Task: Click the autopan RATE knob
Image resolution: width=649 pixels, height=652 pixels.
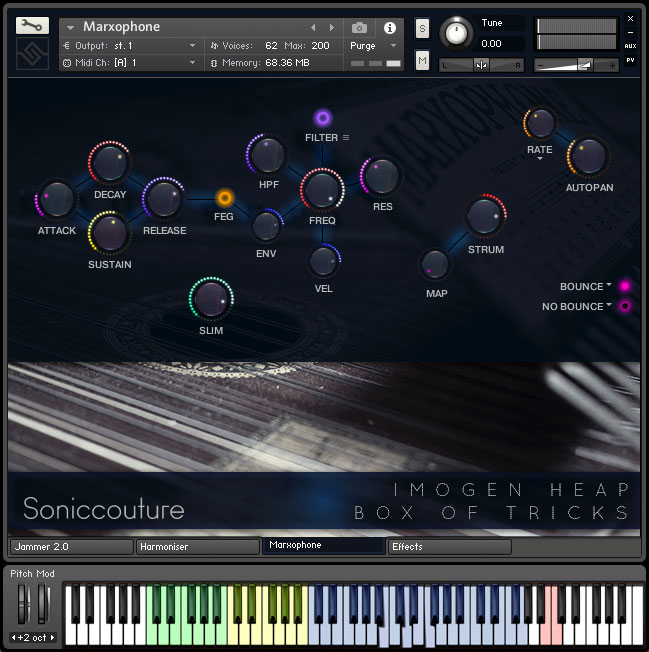Action: (x=540, y=123)
